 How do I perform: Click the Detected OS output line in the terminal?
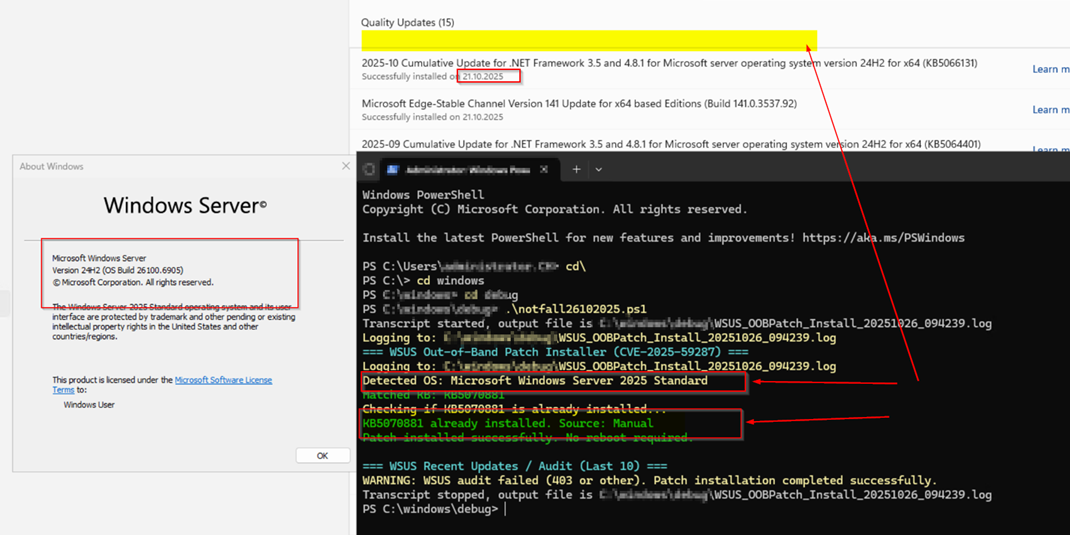click(x=535, y=381)
